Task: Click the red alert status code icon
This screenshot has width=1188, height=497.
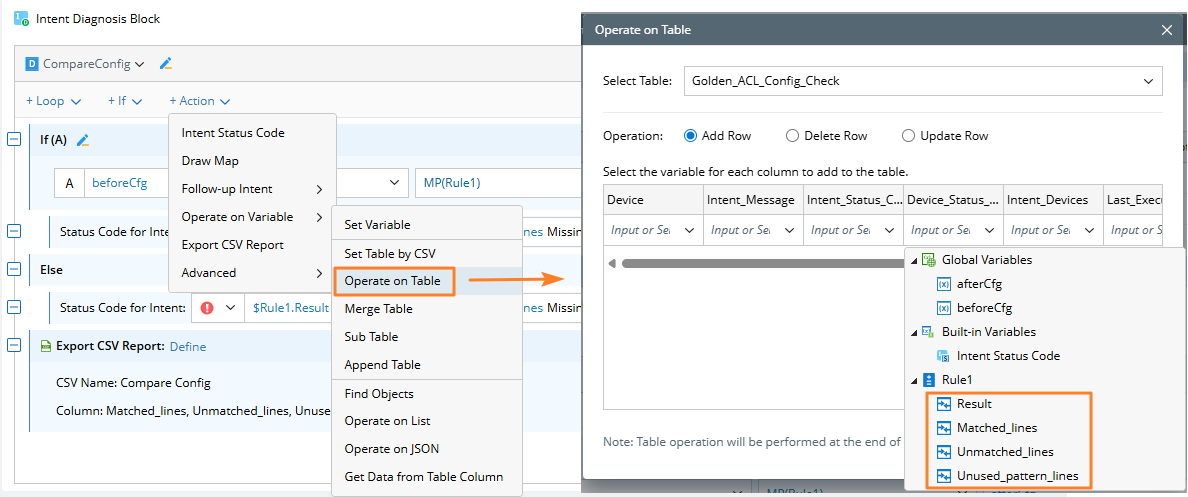Action: (207, 308)
